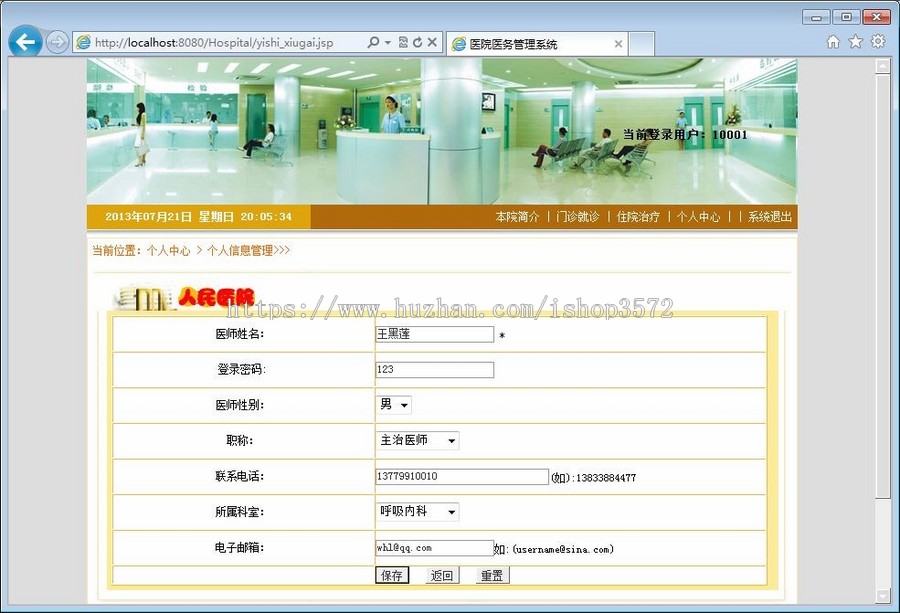
Task: Open the Tools gear icon
Action: [x=878, y=41]
